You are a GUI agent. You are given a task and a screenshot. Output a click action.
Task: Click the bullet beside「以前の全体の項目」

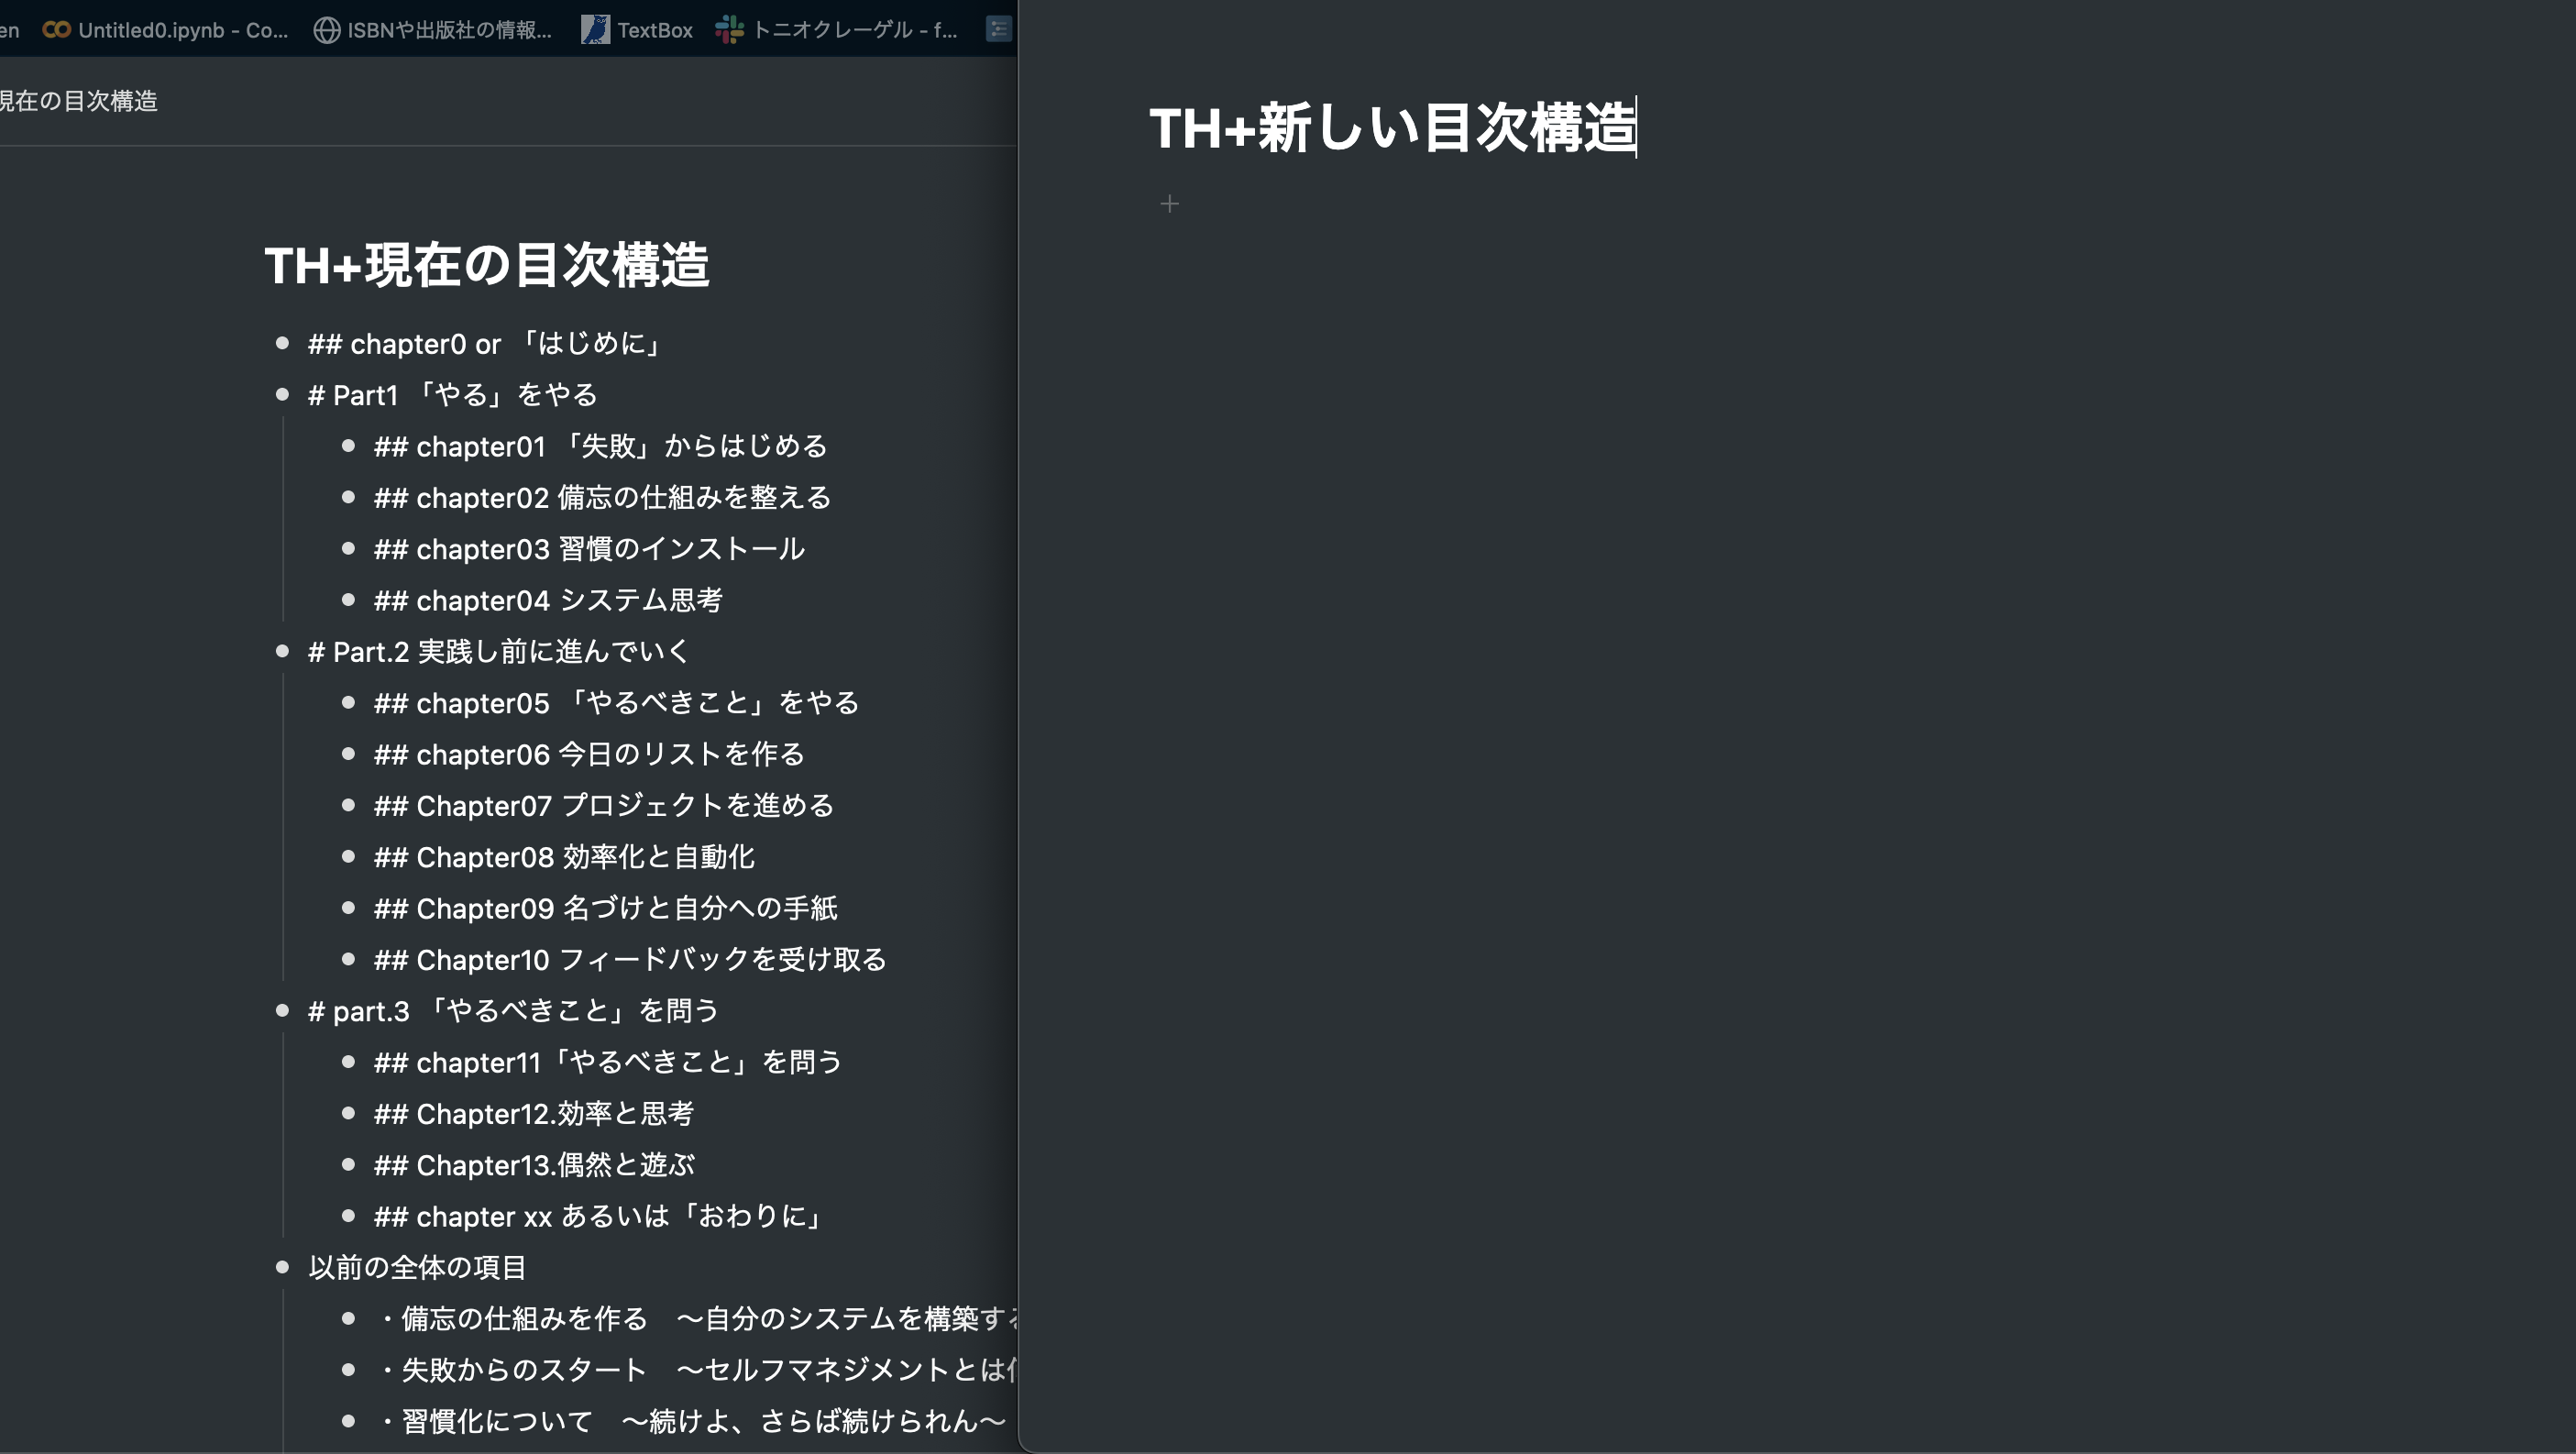point(283,1267)
